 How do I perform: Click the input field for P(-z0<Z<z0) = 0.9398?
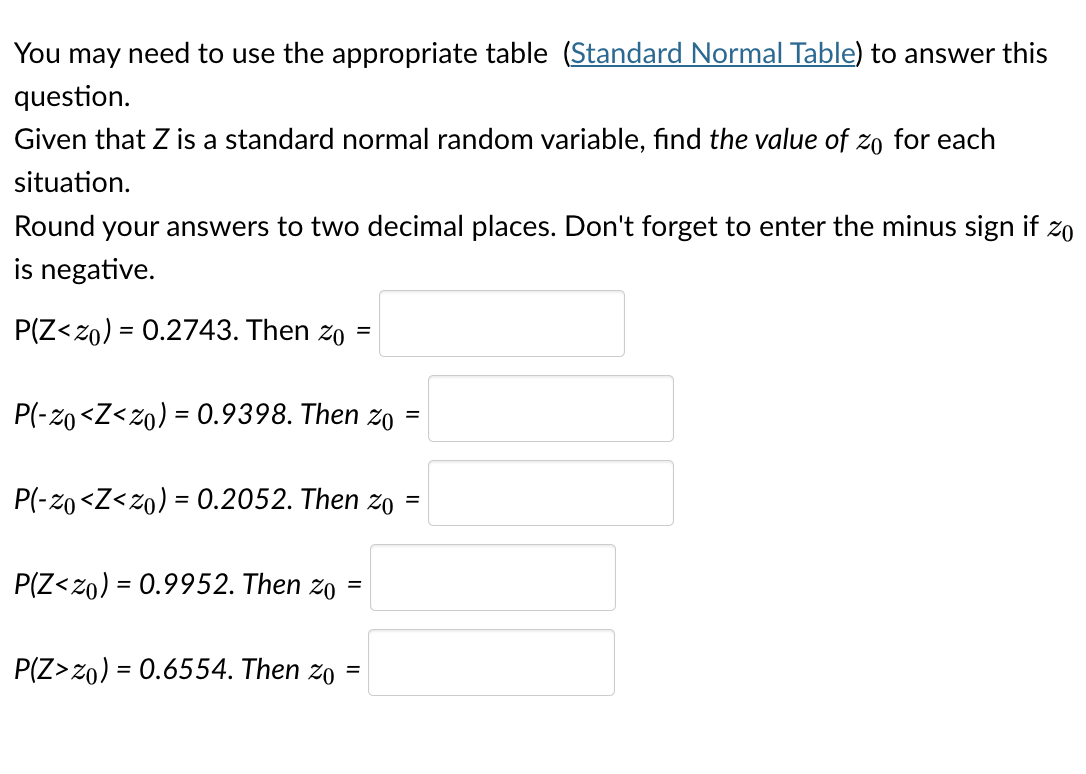550,408
